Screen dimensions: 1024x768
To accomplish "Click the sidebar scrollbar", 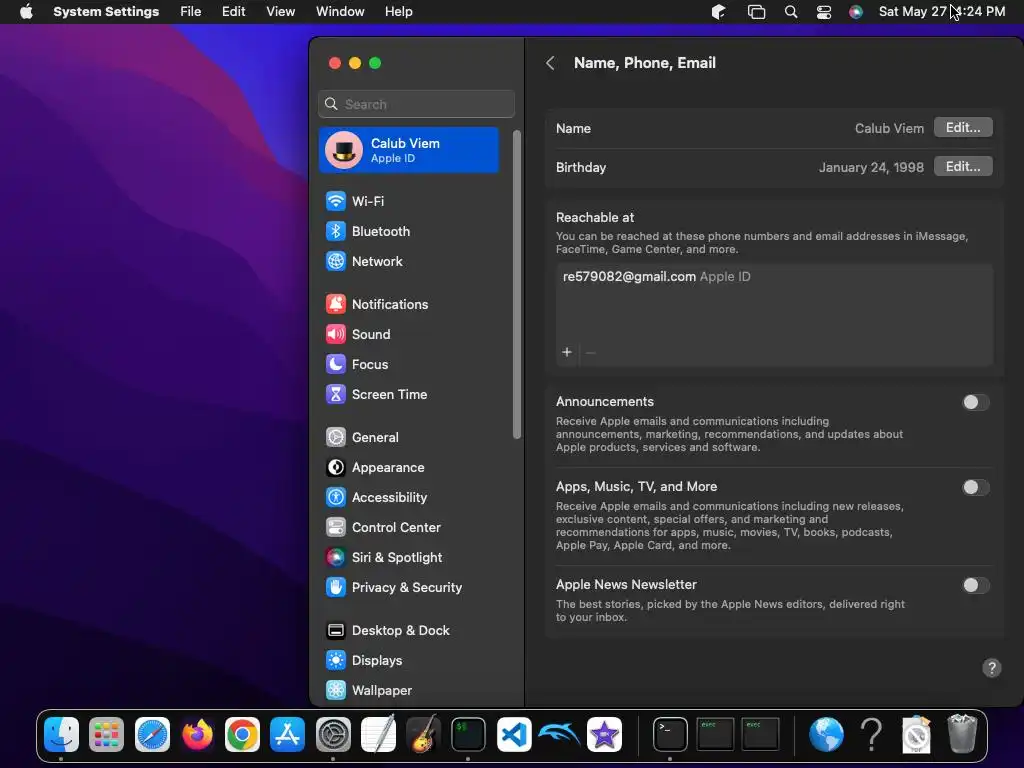I will 517,285.
